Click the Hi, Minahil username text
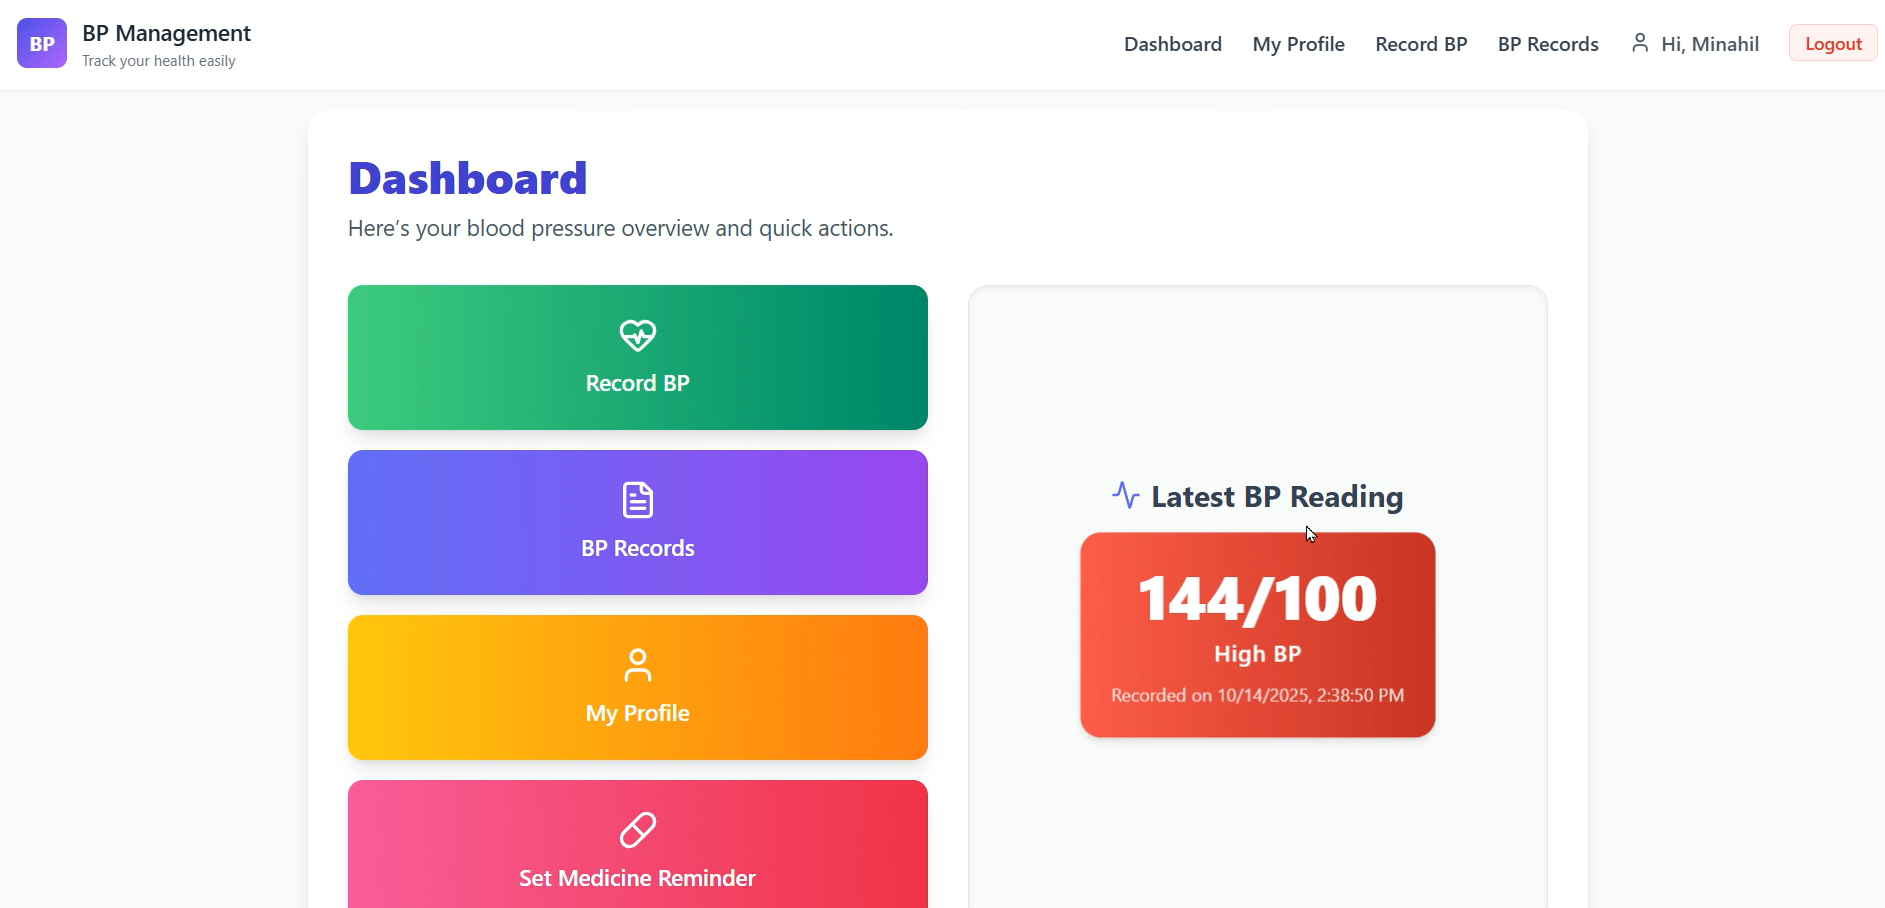Viewport: 1885px width, 908px height. click(1709, 44)
